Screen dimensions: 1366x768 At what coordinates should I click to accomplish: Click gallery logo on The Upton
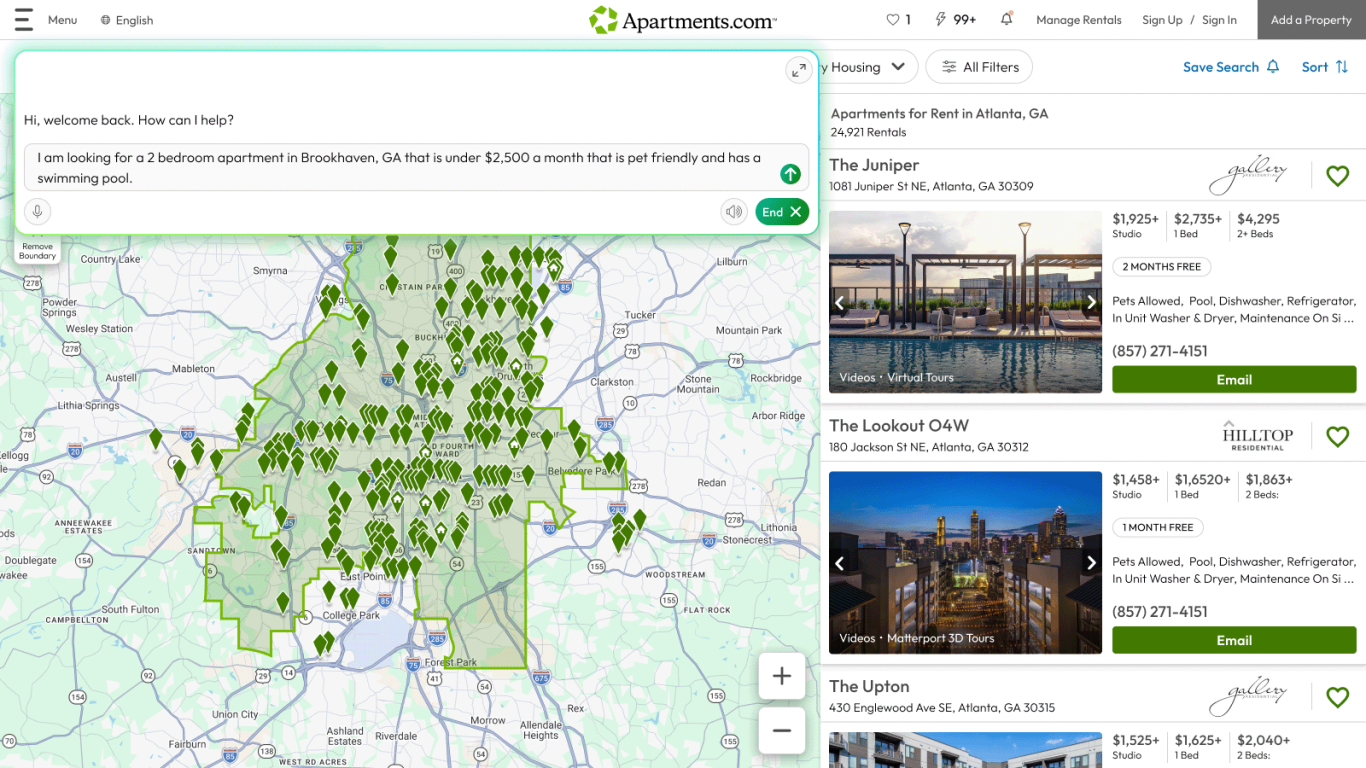(1248, 696)
